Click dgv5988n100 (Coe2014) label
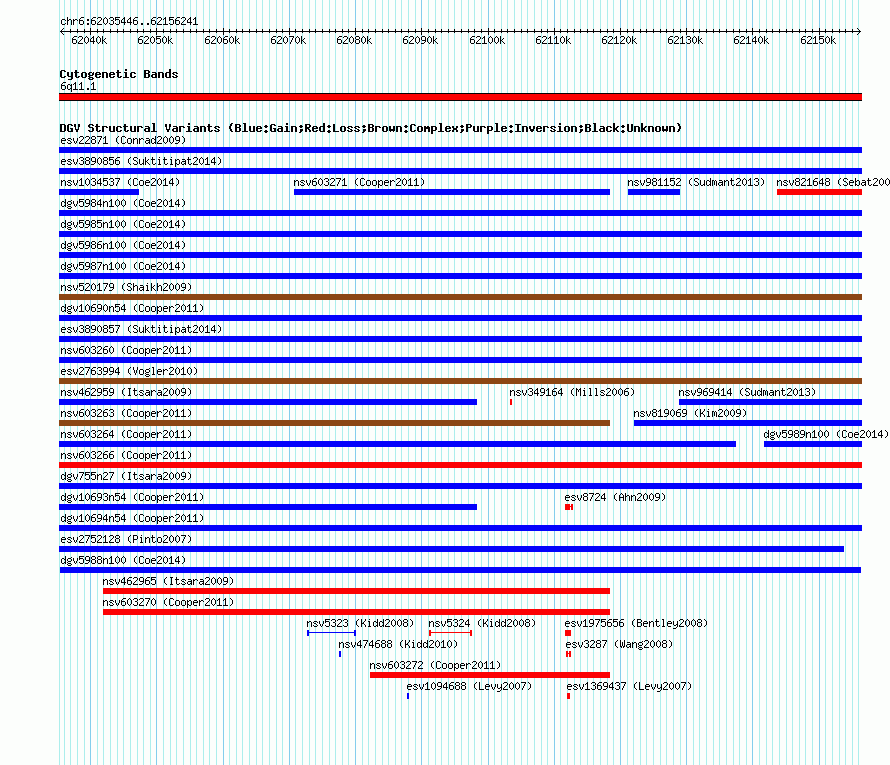The image size is (890, 765). point(123,560)
